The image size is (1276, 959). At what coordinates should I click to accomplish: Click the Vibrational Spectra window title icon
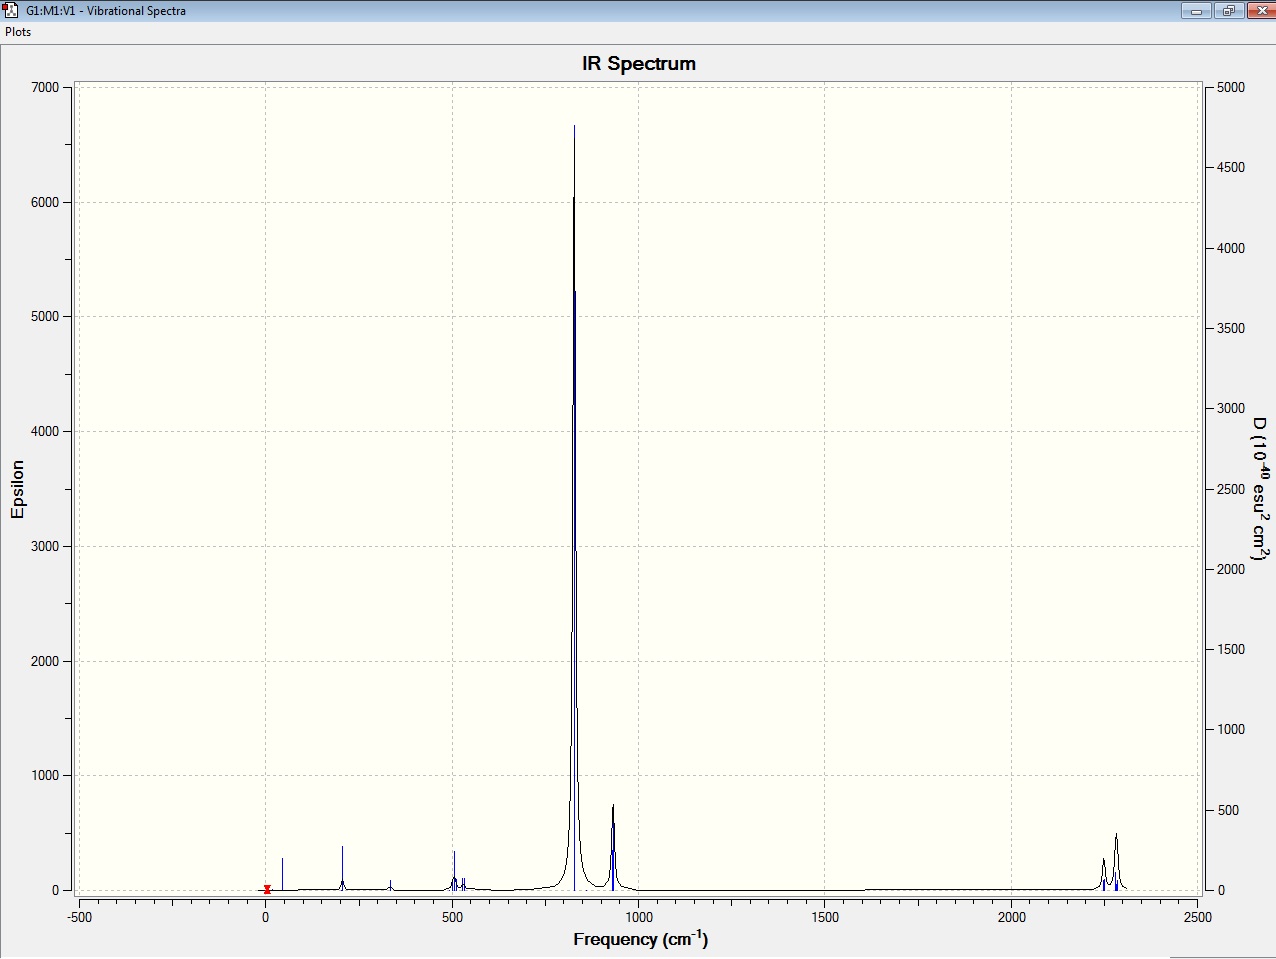(12, 11)
